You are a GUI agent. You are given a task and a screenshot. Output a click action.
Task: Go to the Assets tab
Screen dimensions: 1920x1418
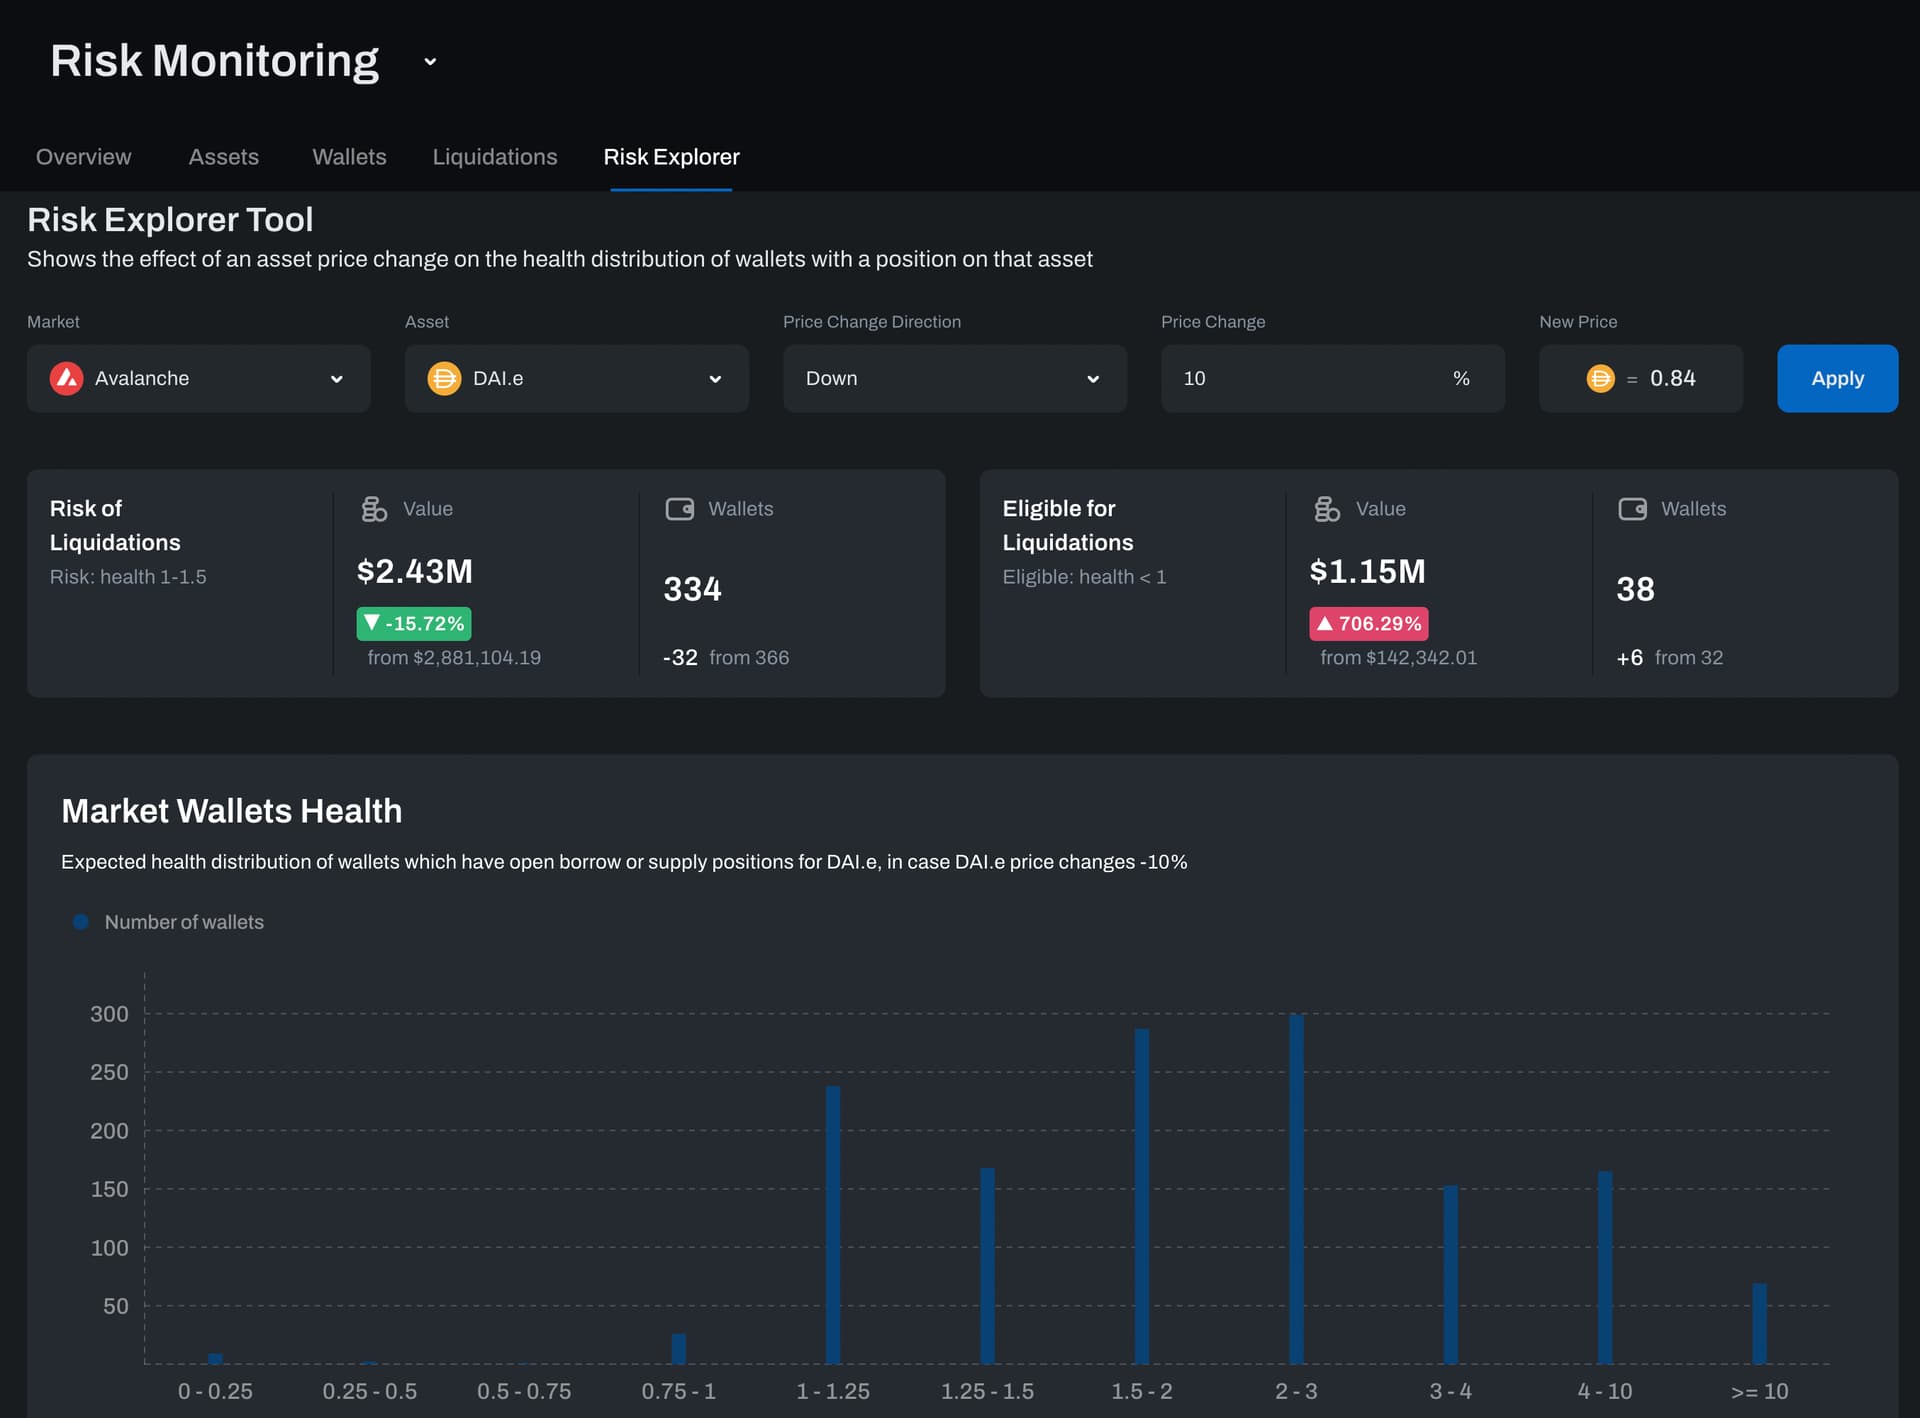pyautogui.click(x=224, y=157)
